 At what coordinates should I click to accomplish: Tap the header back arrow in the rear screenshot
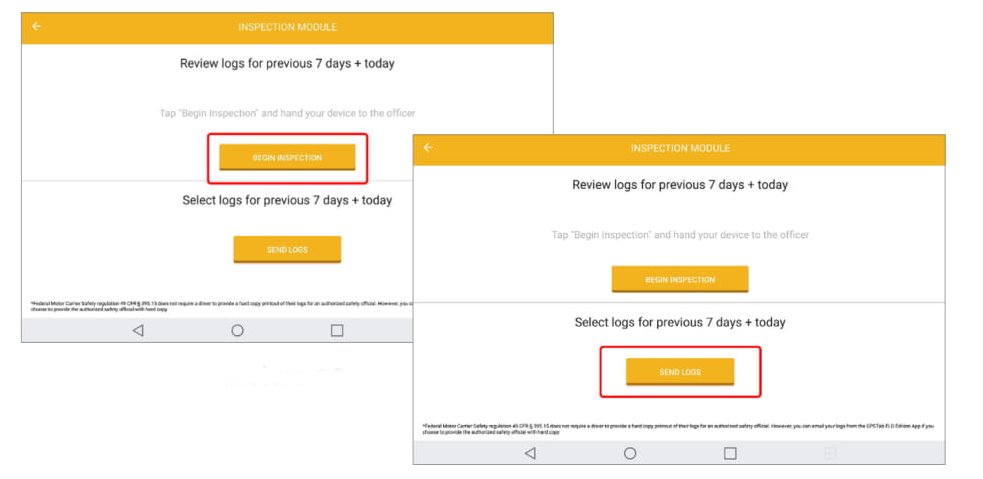coord(36,26)
